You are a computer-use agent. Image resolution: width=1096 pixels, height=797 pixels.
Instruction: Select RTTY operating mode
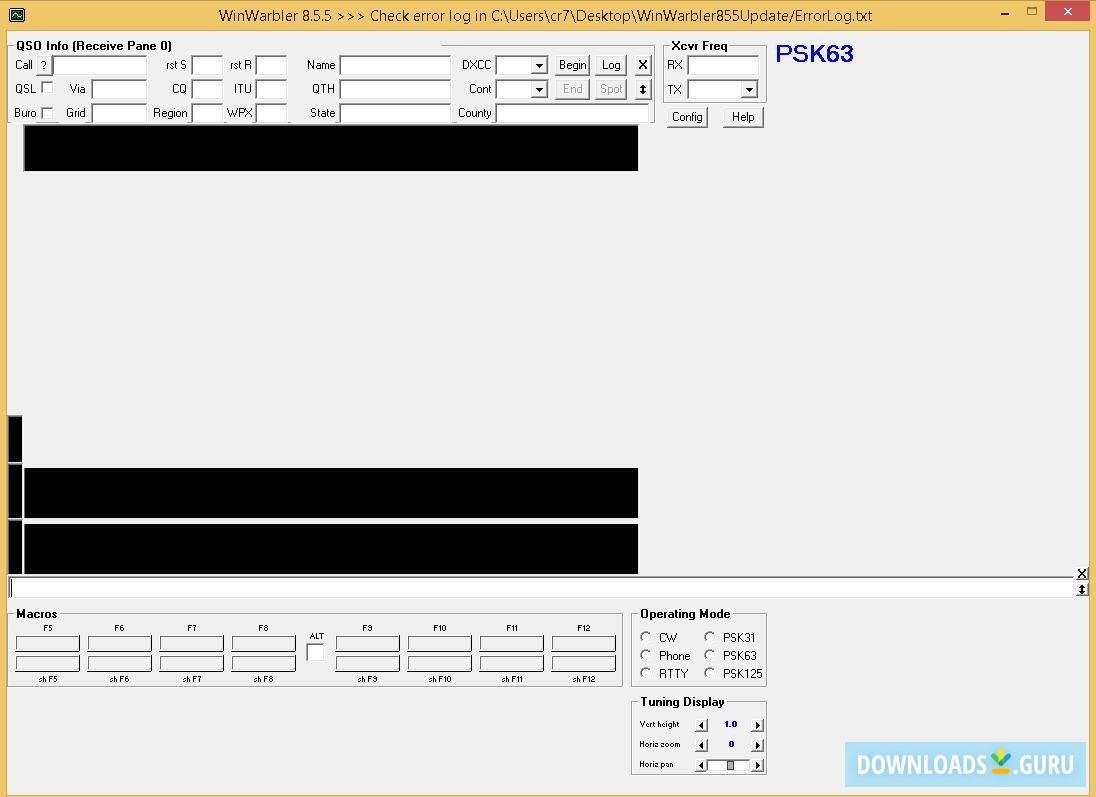coord(645,673)
